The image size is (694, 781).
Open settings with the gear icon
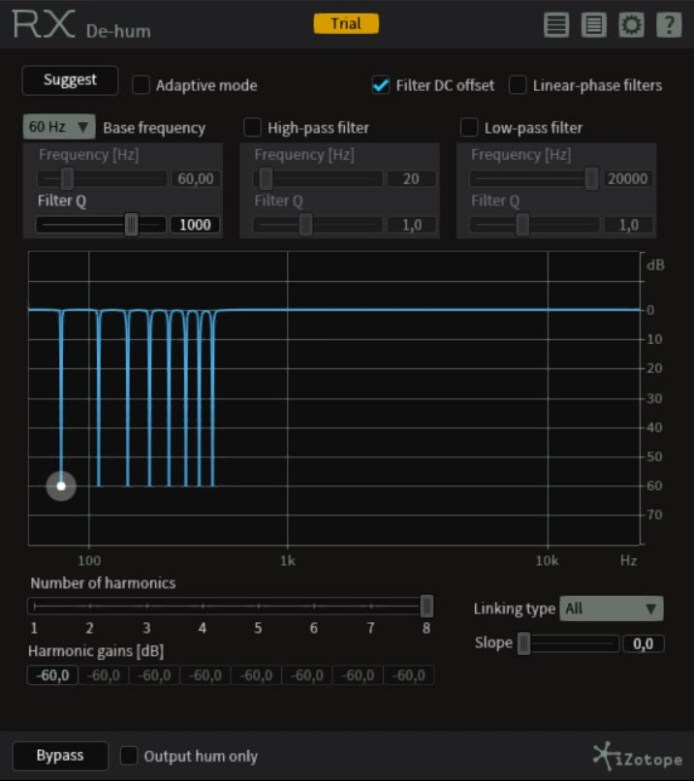(x=631, y=25)
